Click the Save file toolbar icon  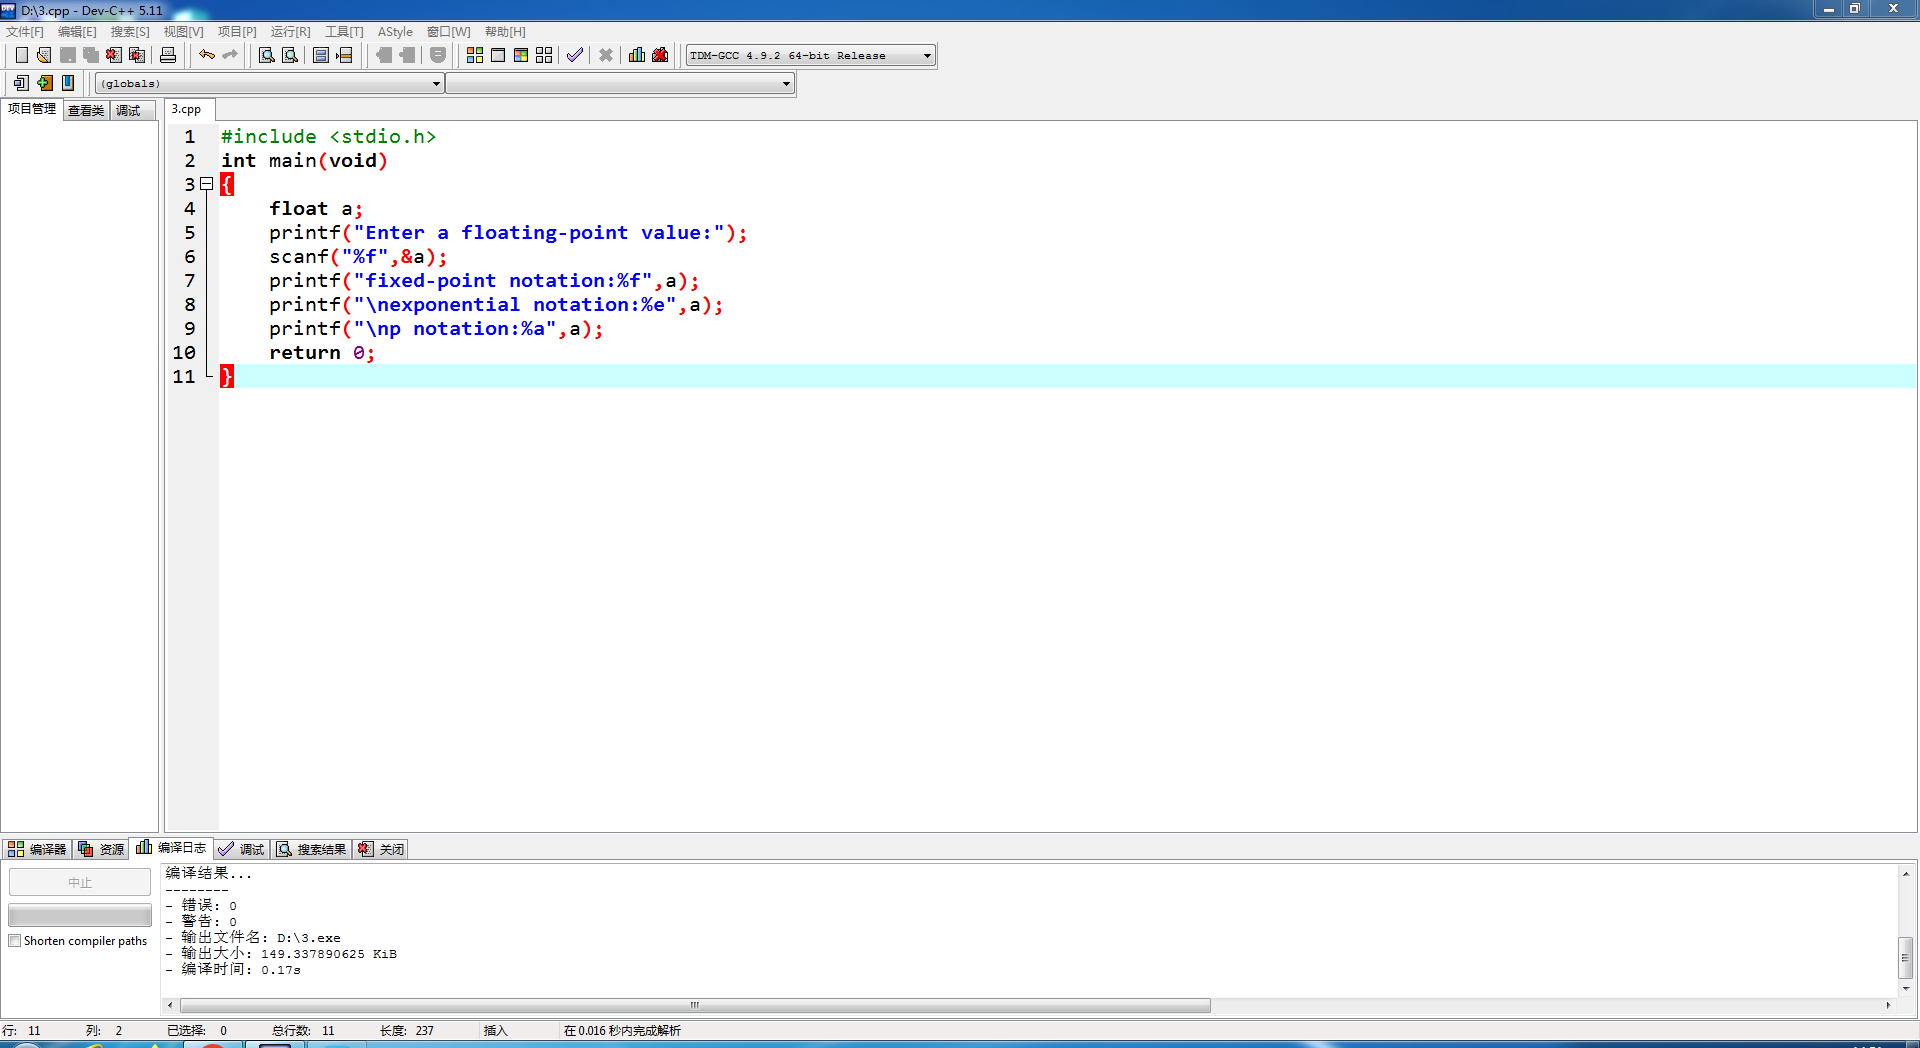[x=67, y=55]
